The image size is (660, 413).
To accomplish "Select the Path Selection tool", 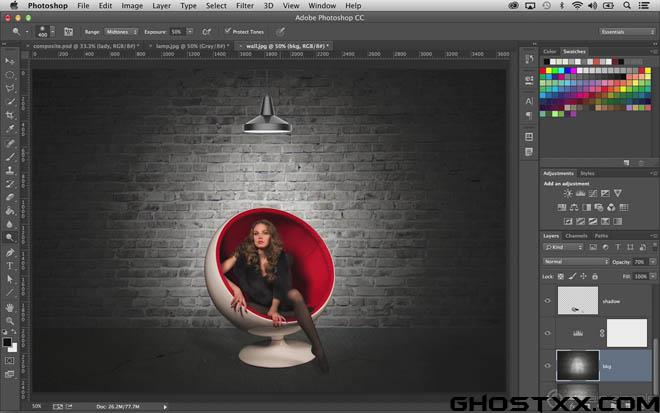I will coord(10,280).
